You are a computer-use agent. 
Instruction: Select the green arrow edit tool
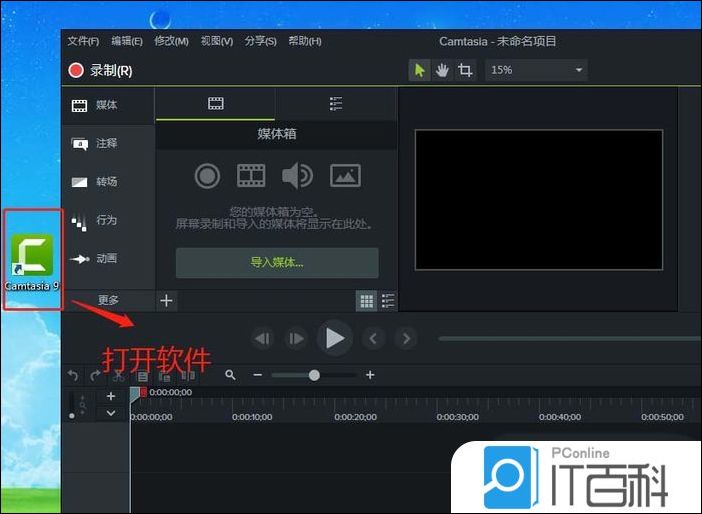419,70
